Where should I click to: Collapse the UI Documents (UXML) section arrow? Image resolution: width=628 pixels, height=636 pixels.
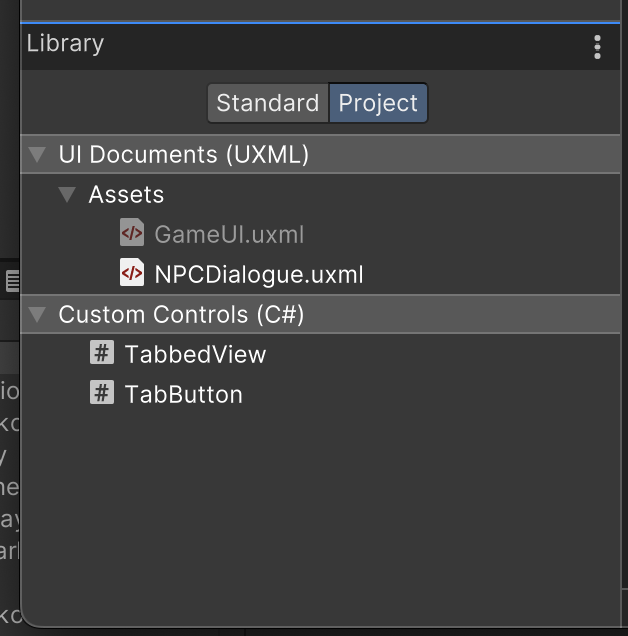pyautogui.click(x=38, y=154)
